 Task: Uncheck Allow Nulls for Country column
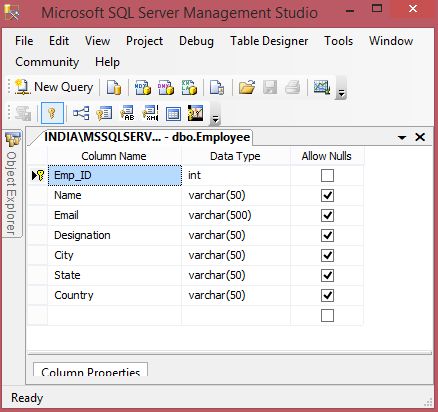point(327,295)
